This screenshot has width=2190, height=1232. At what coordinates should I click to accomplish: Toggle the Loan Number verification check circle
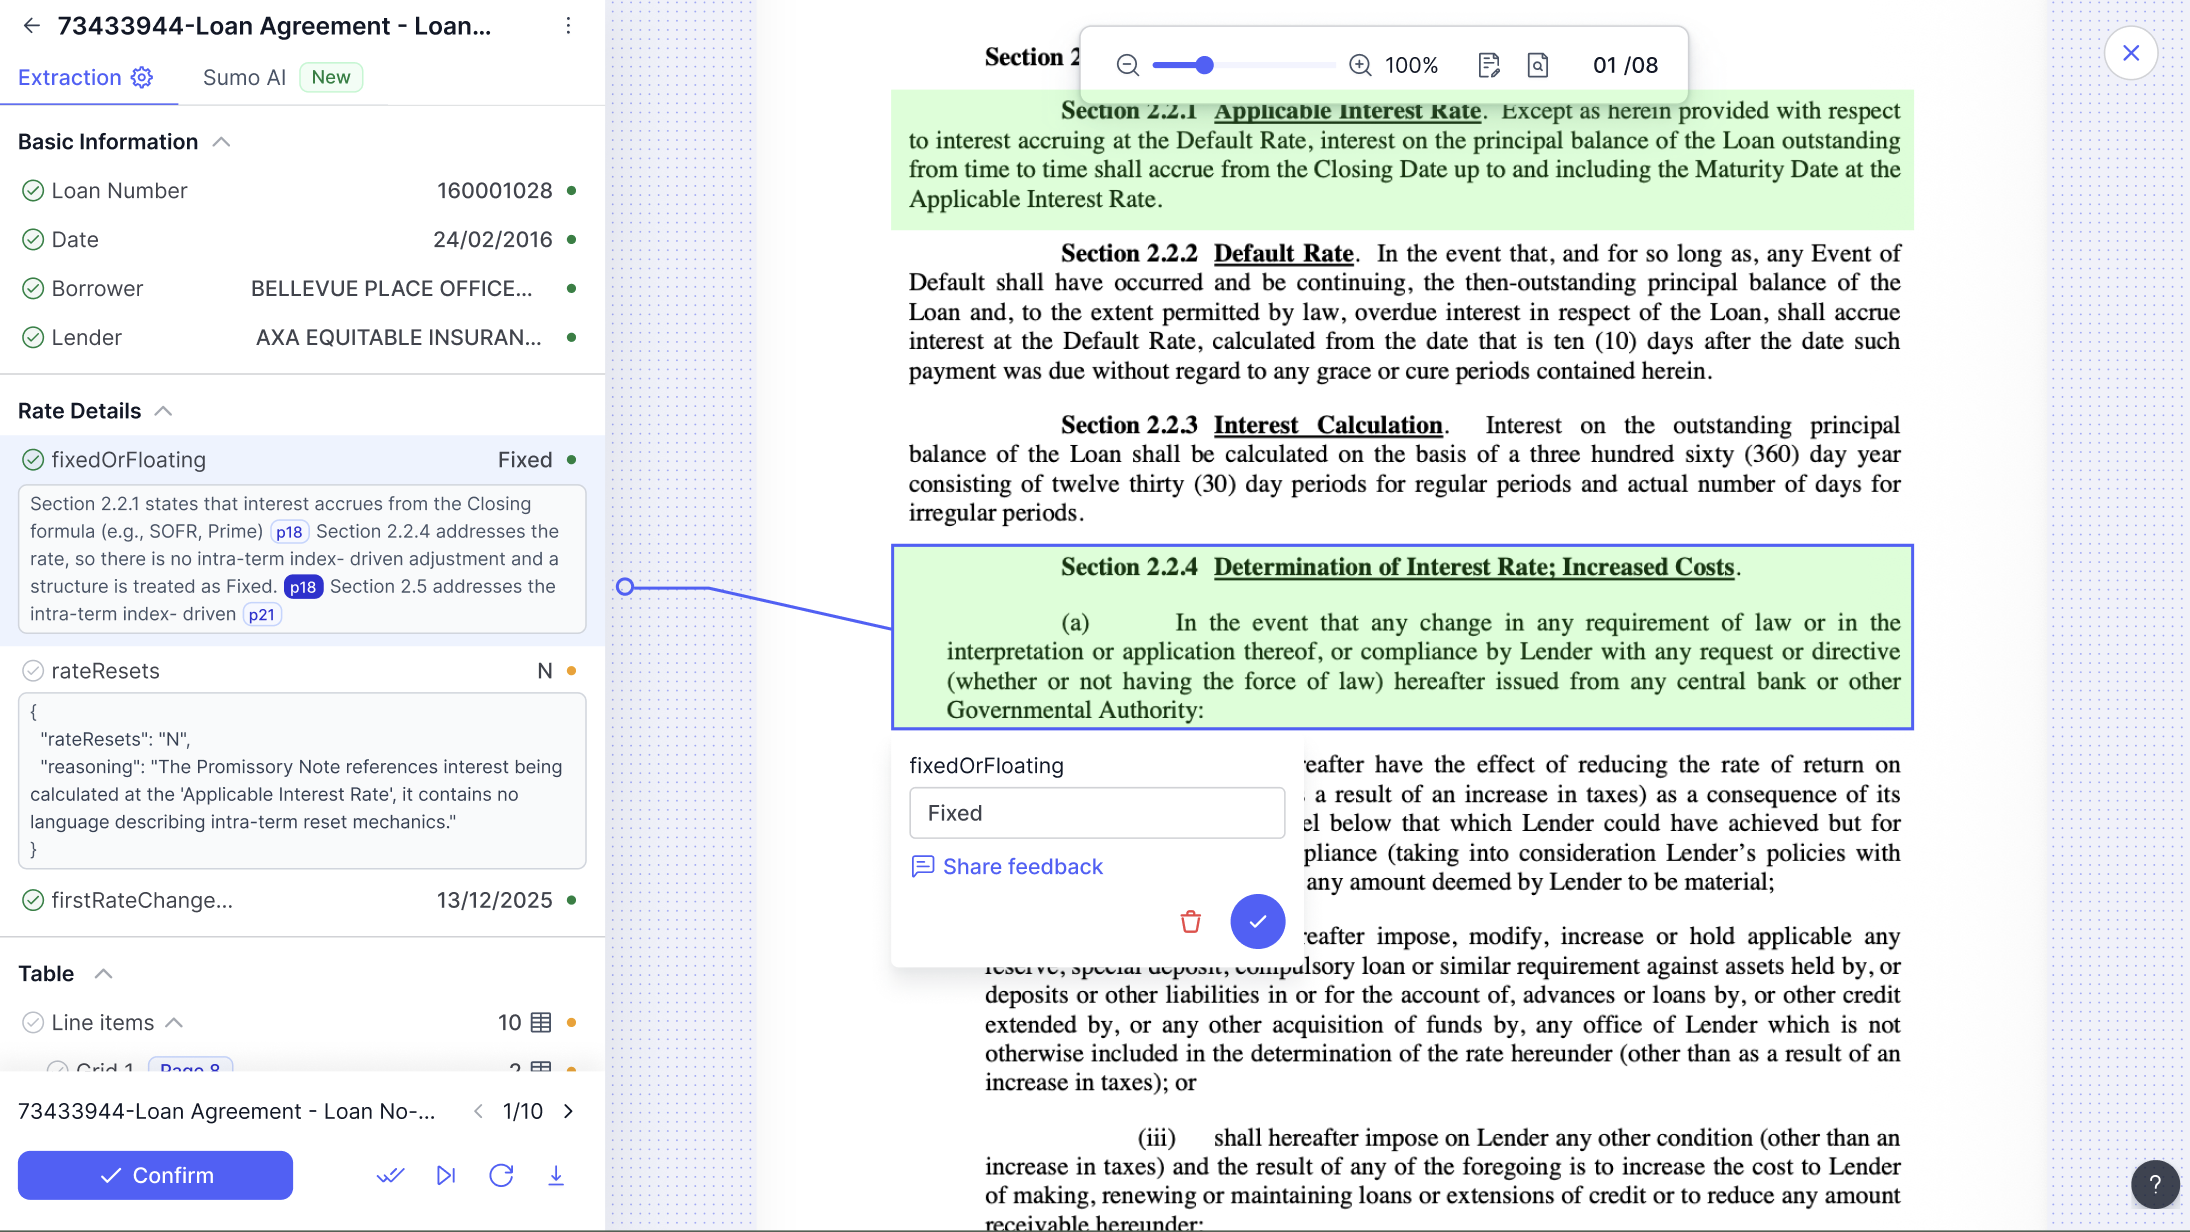tap(33, 191)
